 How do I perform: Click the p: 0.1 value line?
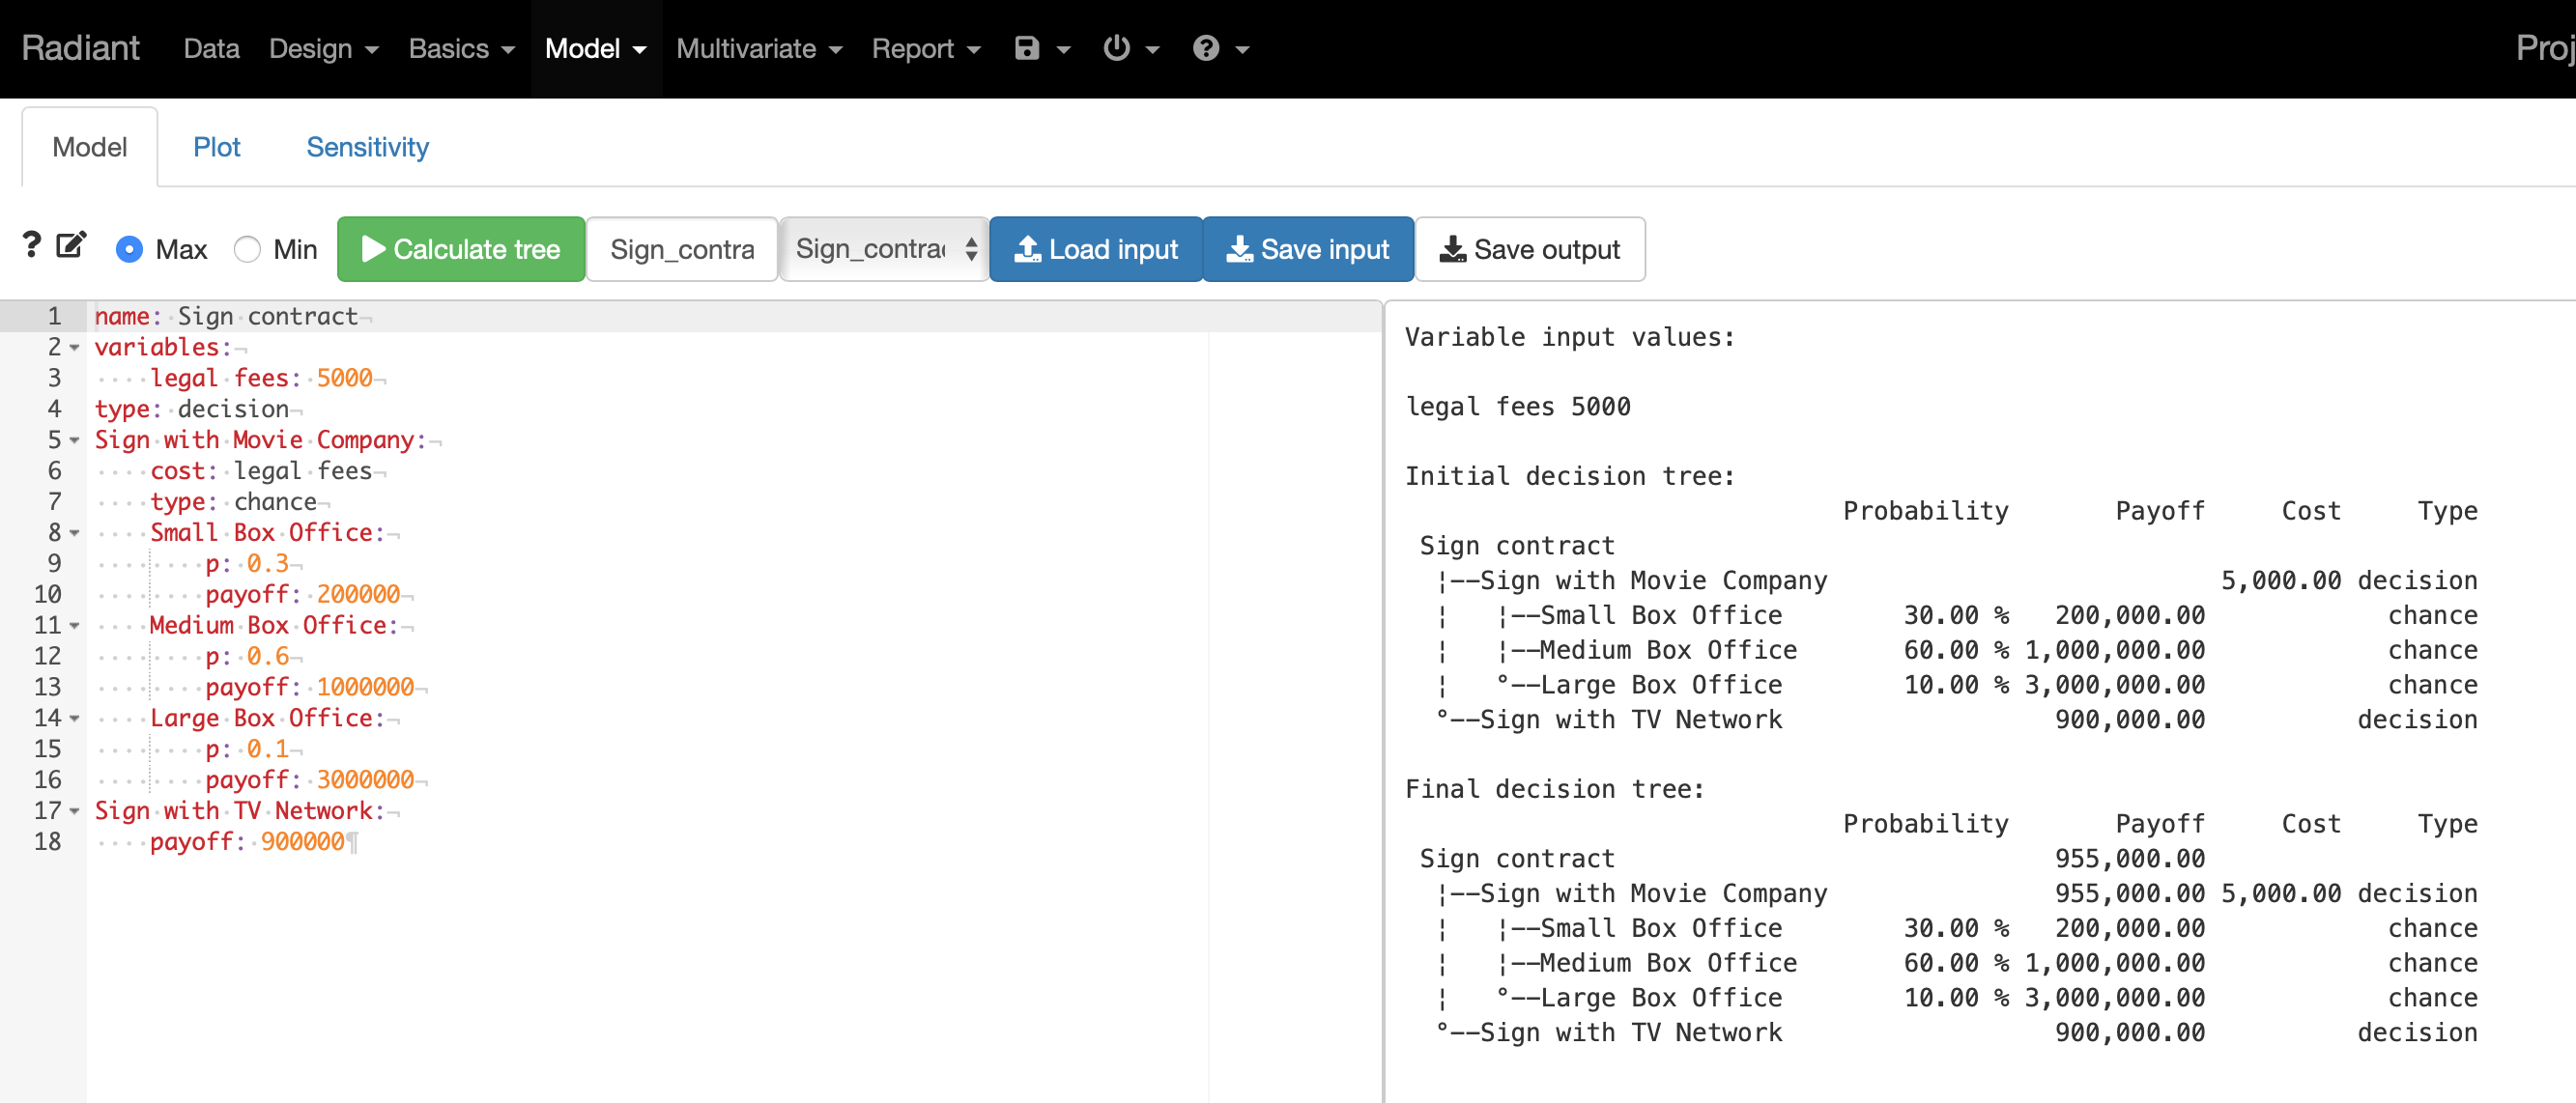[247, 749]
